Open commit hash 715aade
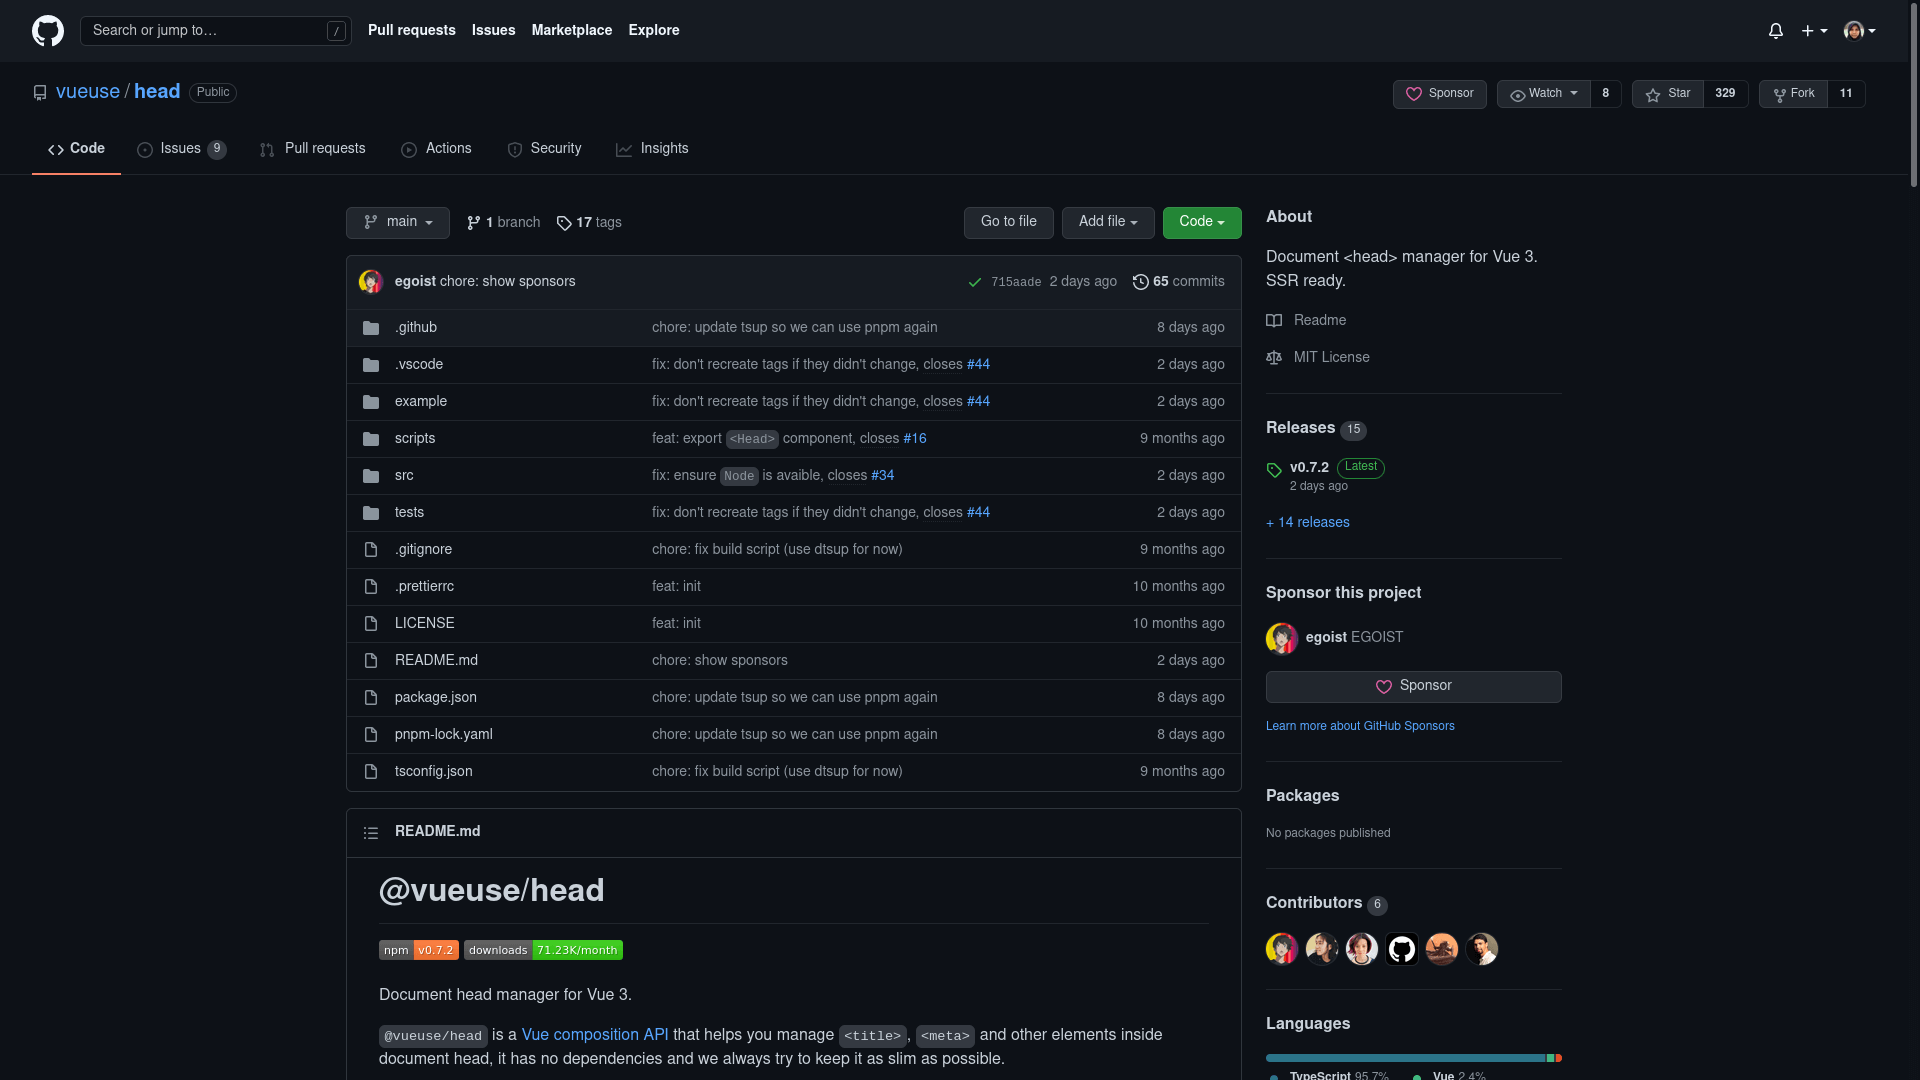 pos(1016,283)
